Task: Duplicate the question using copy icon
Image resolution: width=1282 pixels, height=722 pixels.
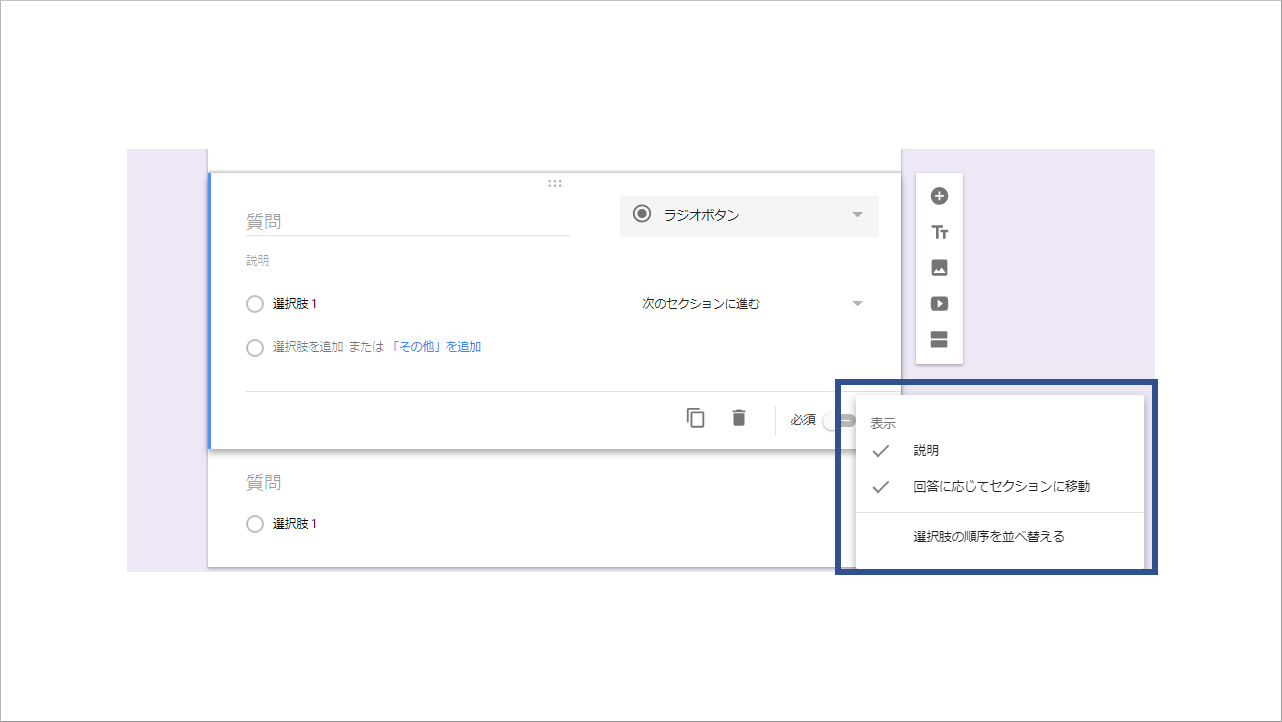Action: [695, 417]
